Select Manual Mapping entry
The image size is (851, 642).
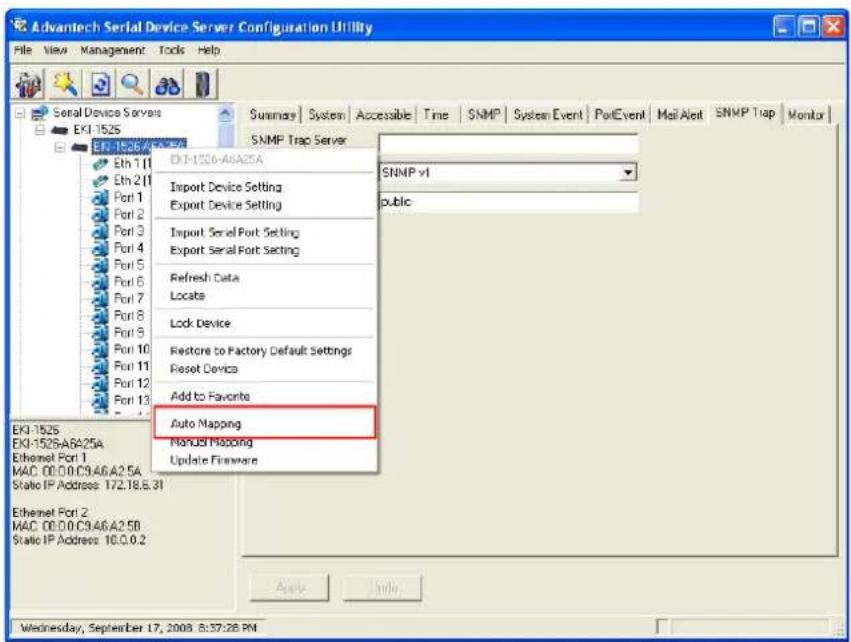pyautogui.click(x=264, y=442)
